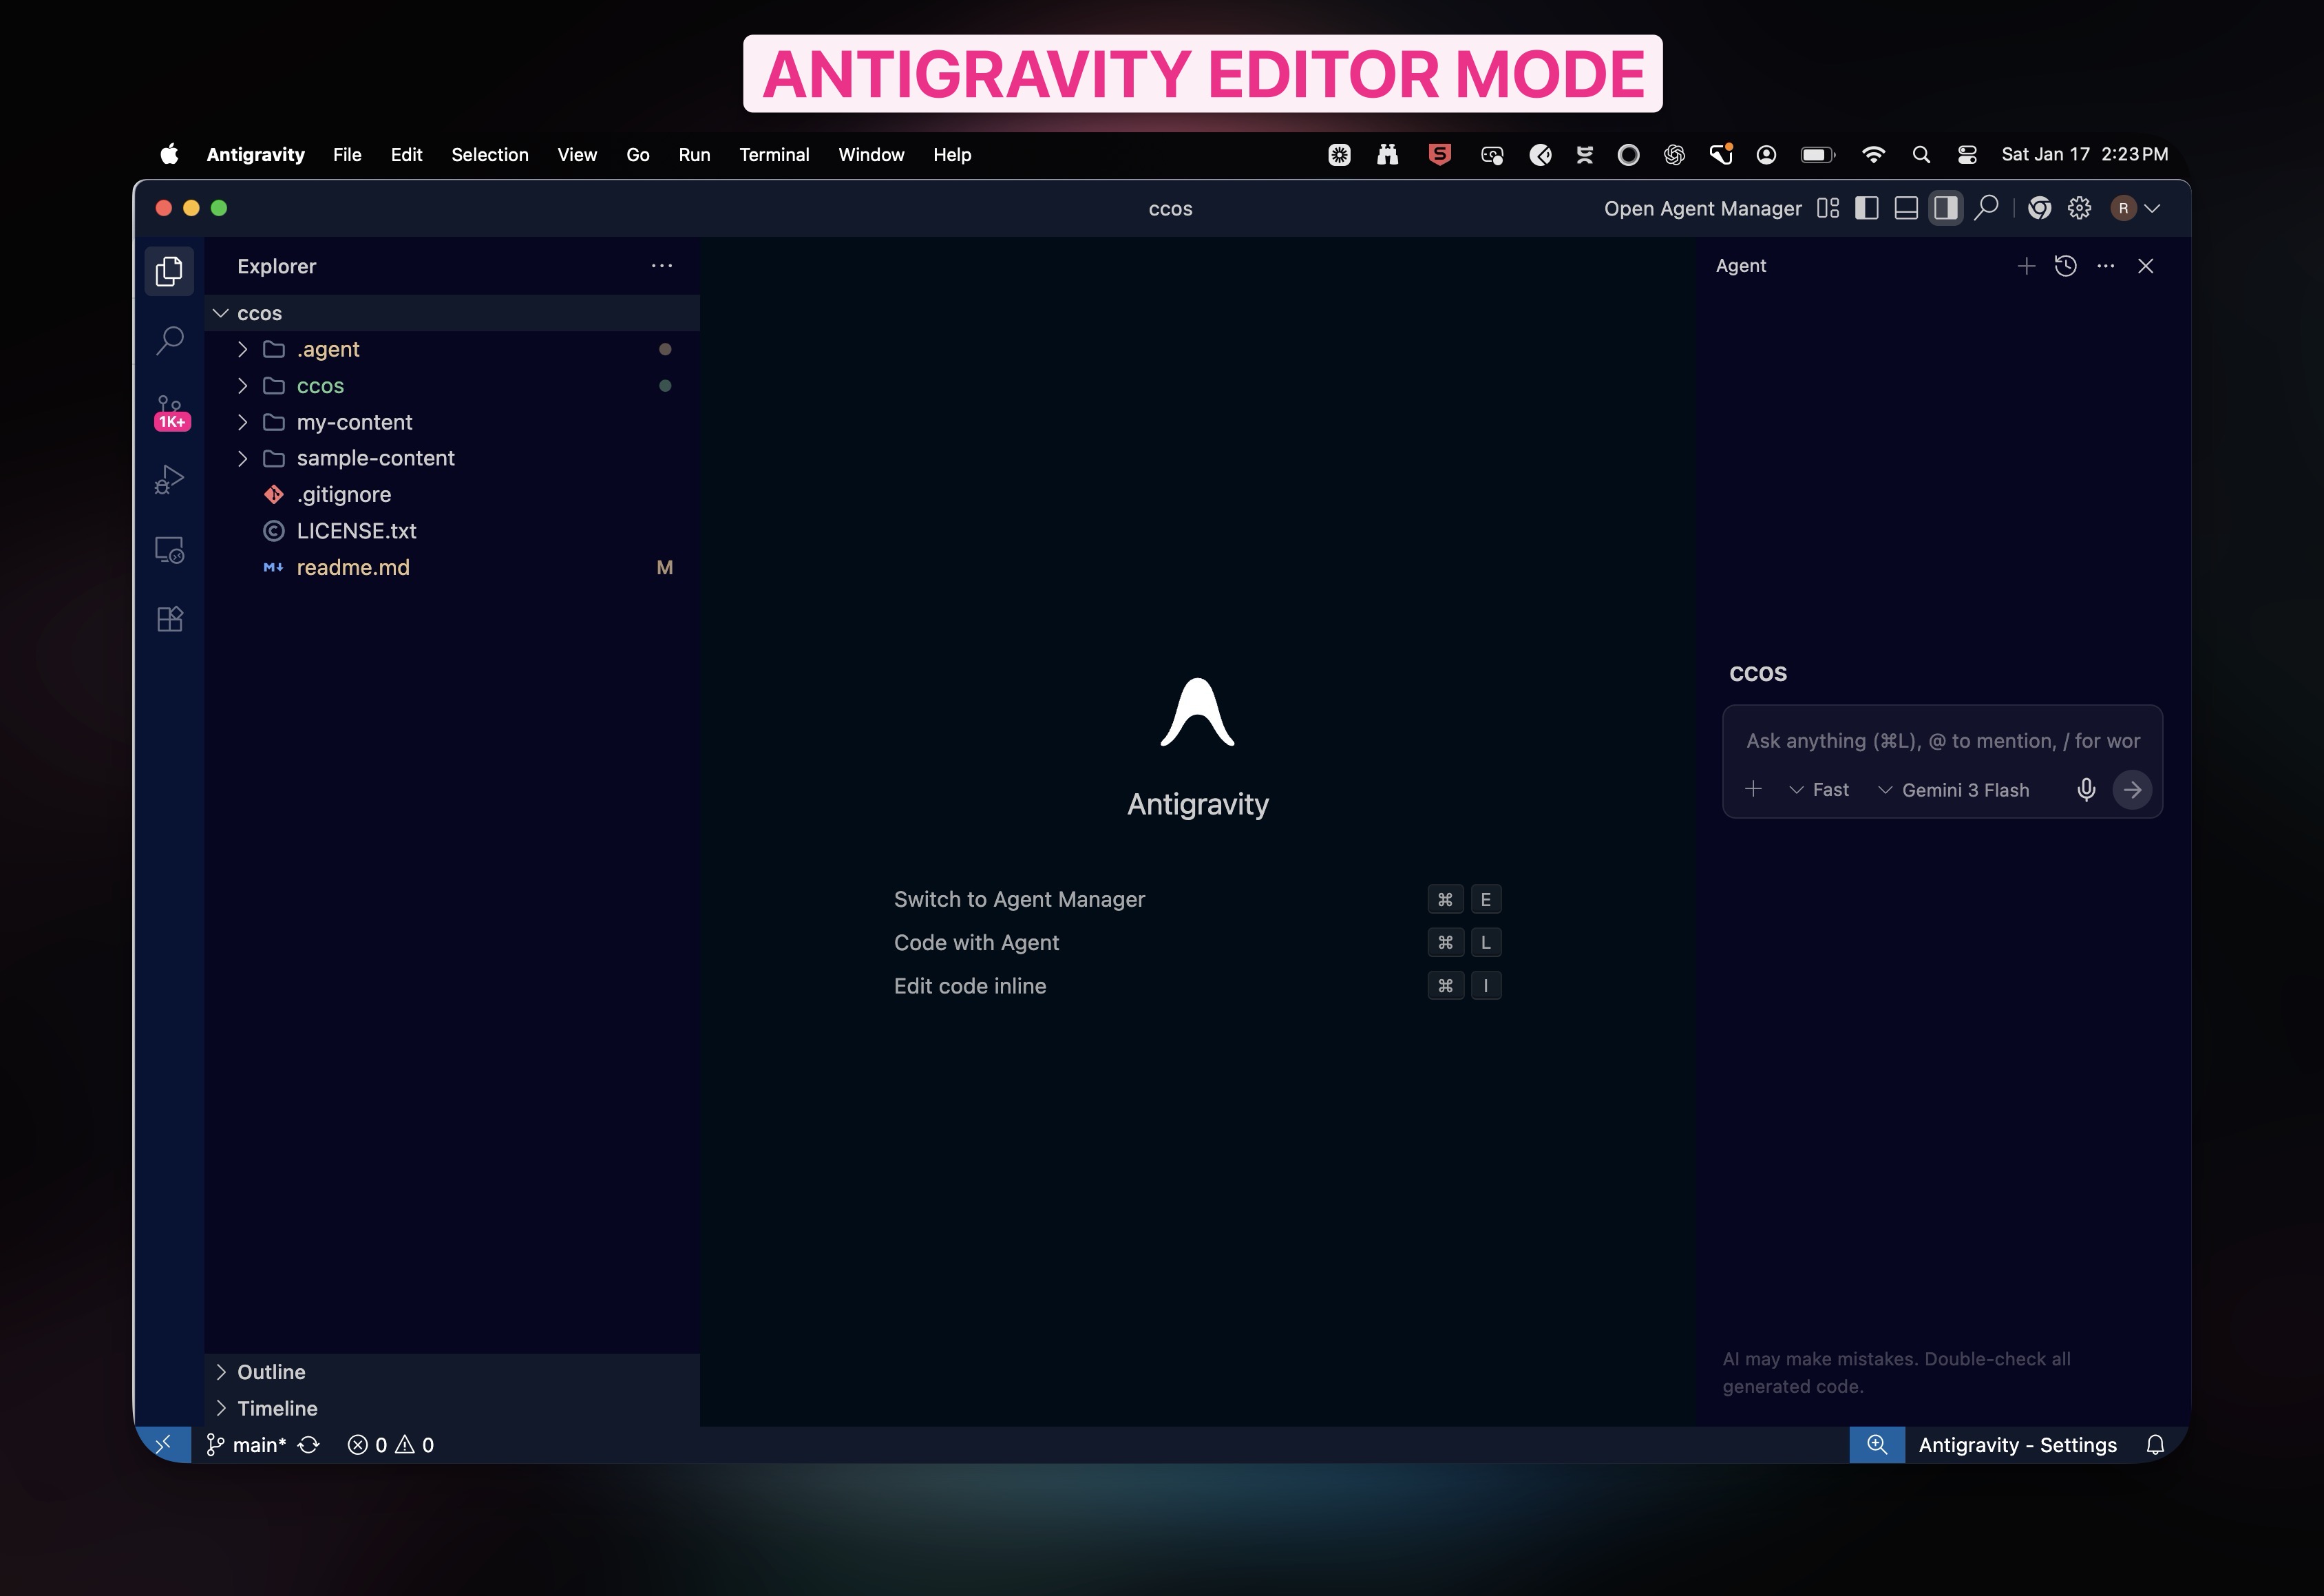Click Open Agent Manager
Image resolution: width=2324 pixels, height=1596 pixels.
pyautogui.click(x=1701, y=207)
